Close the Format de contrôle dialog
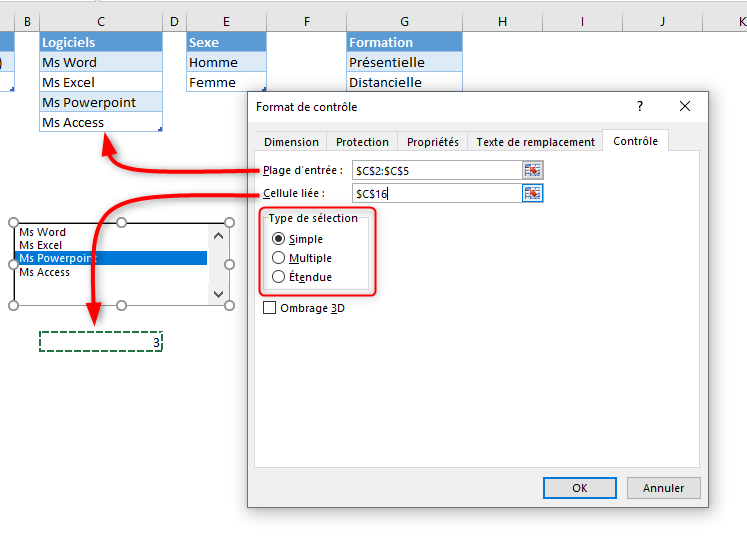747x543 pixels. [685, 106]
